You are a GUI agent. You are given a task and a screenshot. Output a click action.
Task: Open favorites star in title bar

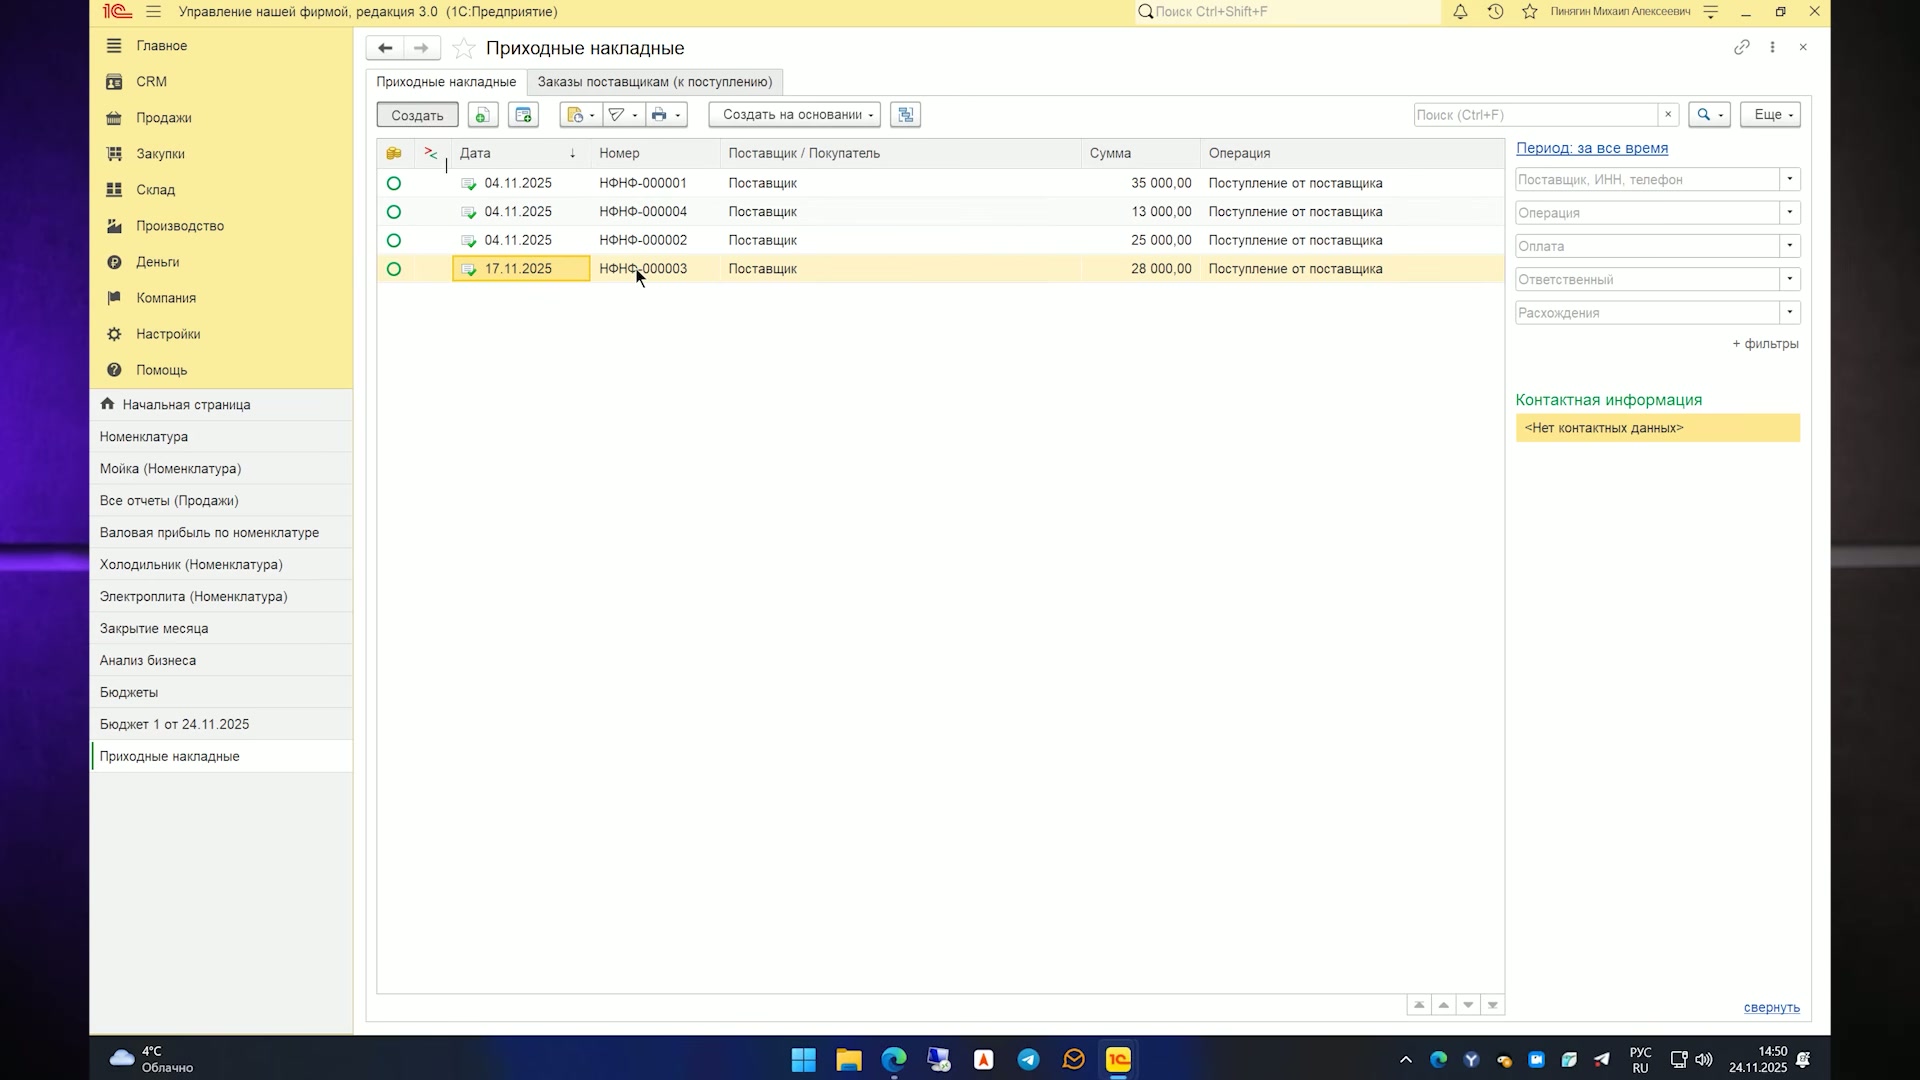click(1529, 12)
